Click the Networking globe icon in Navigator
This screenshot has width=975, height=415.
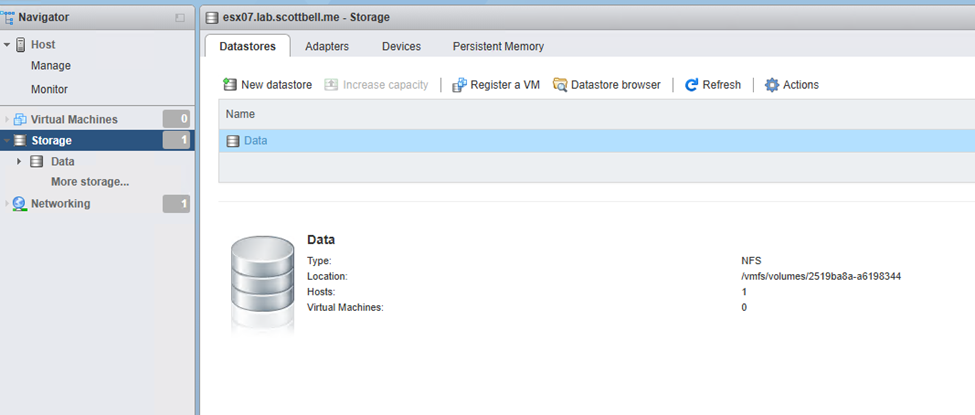(x=20, y=204)
